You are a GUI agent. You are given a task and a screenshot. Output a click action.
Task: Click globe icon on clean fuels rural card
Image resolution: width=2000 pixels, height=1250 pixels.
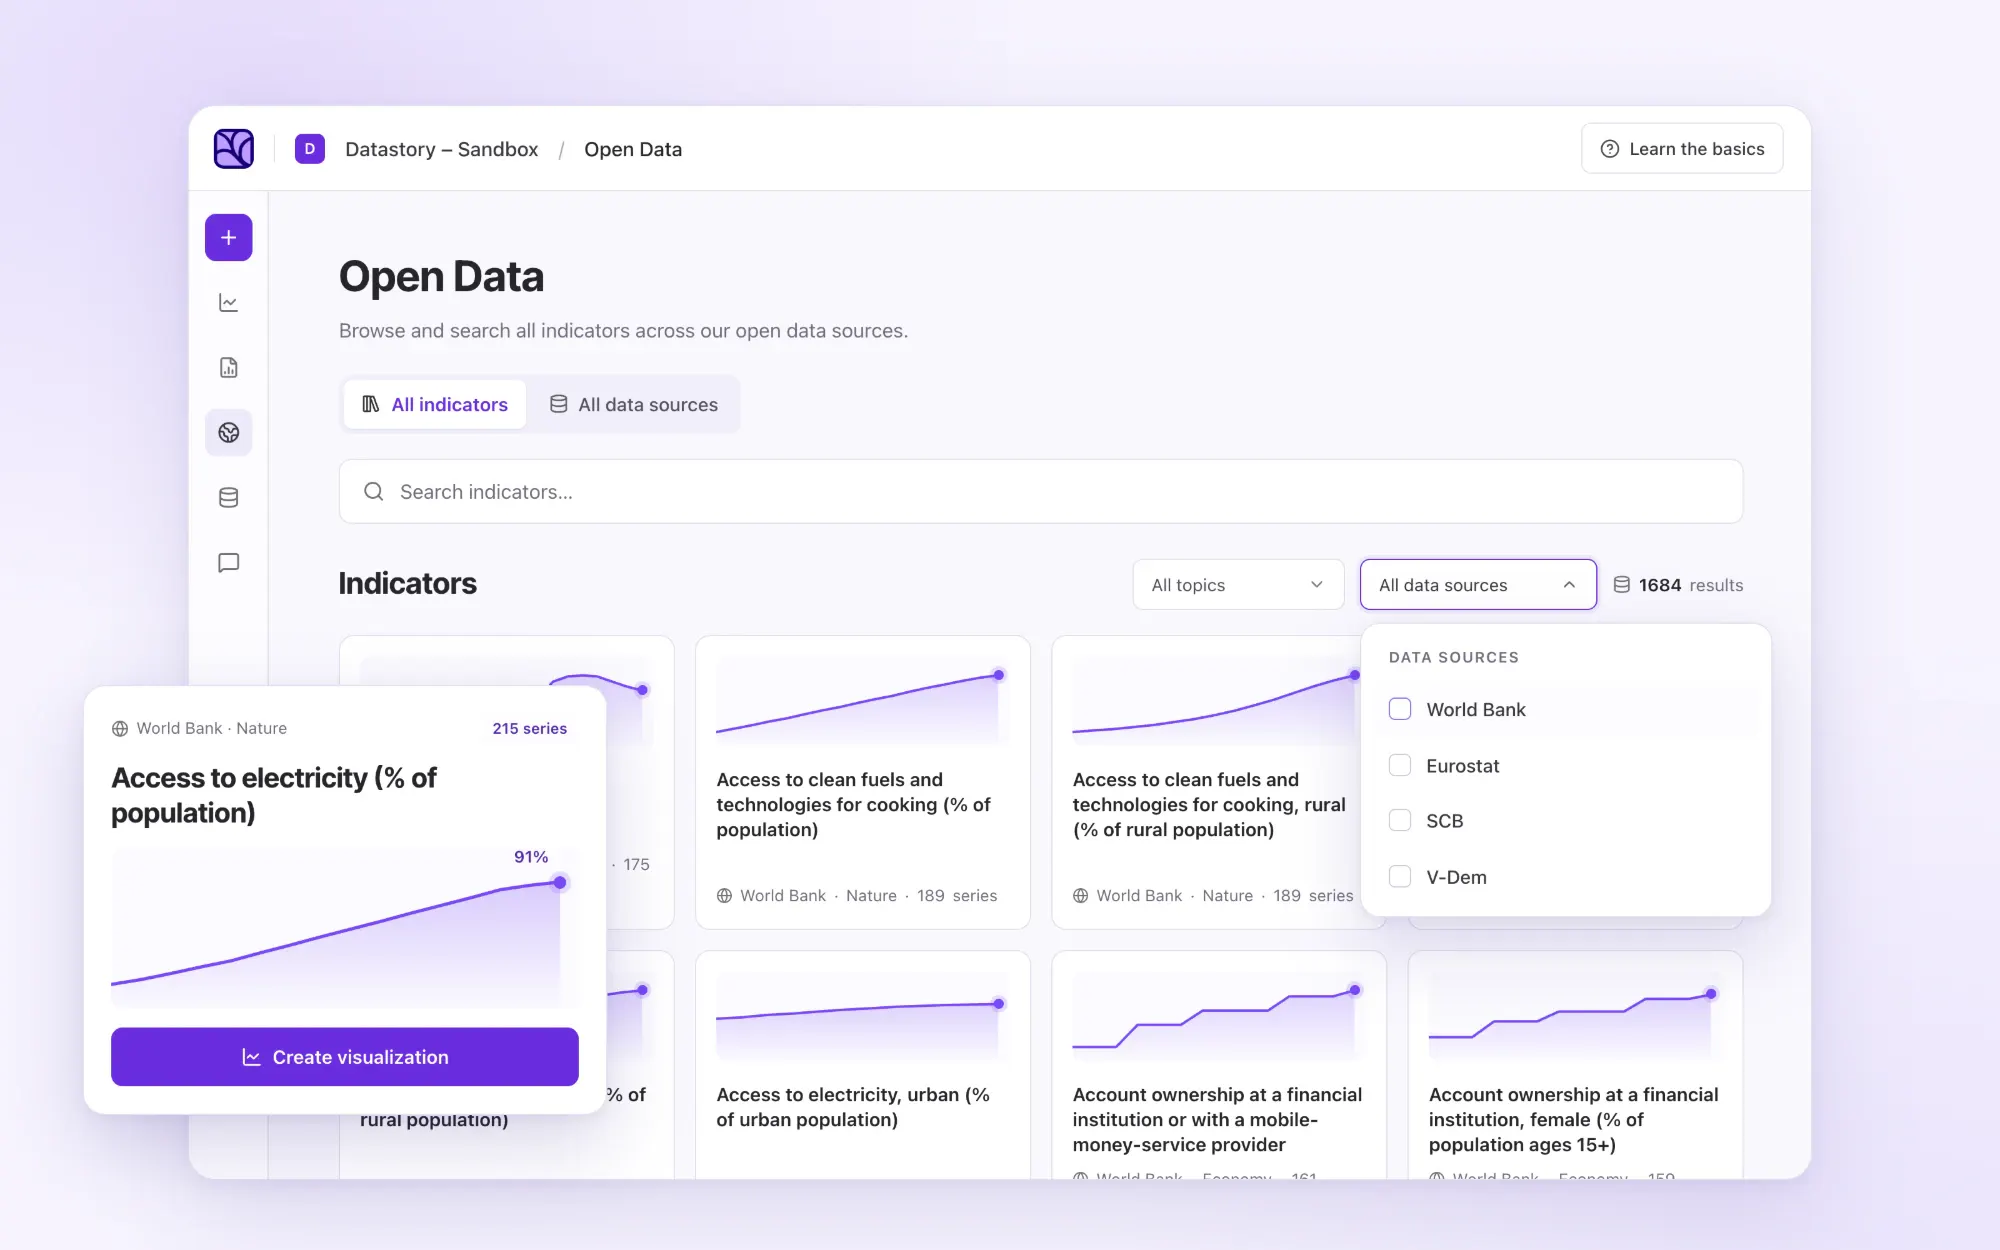(1081, 896)
